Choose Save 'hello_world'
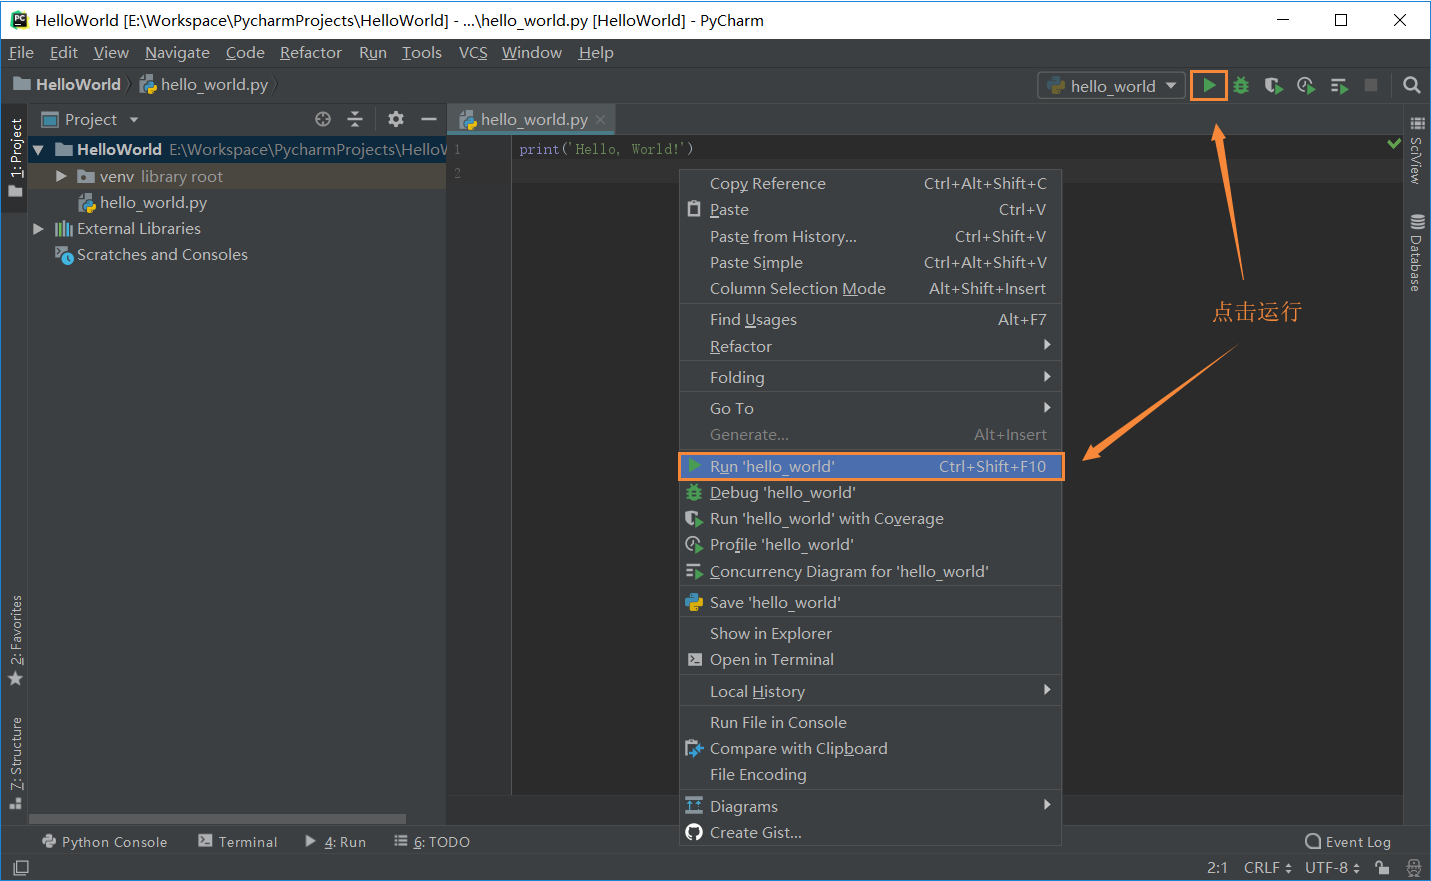Image resolution: width=1431 pixels, height=881 pixels. [870, 602]
